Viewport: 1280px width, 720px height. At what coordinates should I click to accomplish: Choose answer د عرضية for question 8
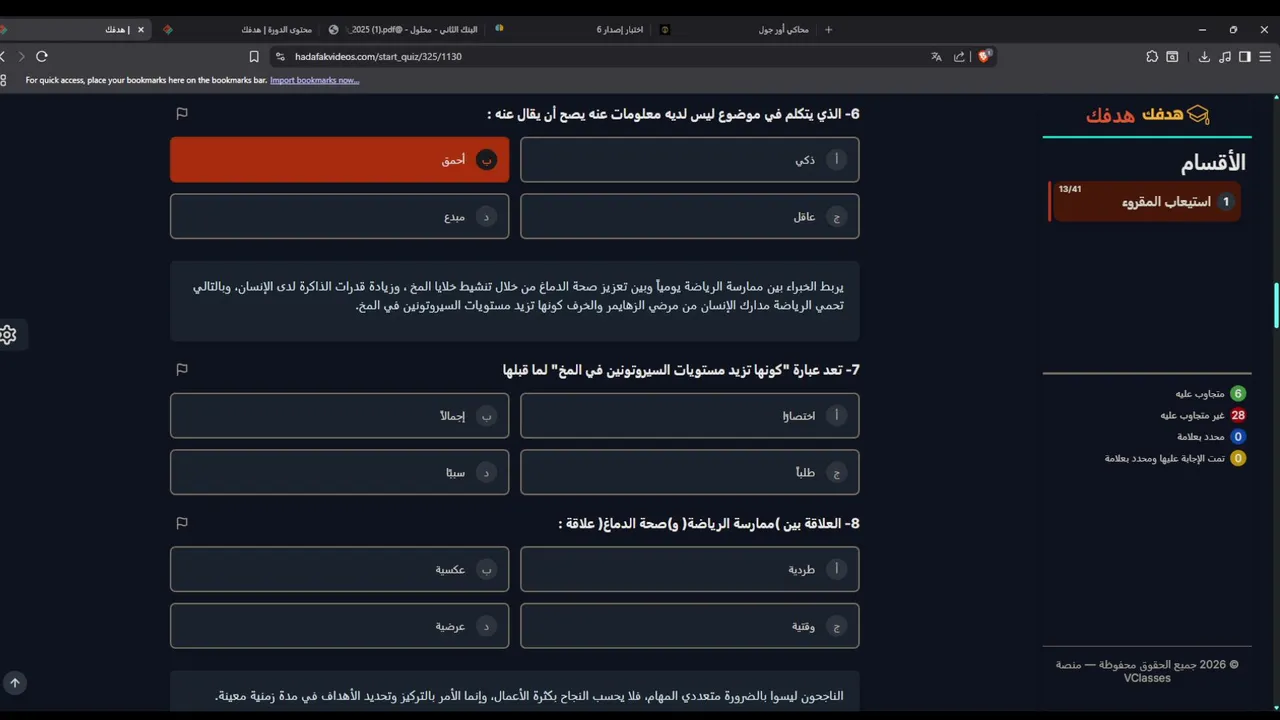click(x=339, y=626)
